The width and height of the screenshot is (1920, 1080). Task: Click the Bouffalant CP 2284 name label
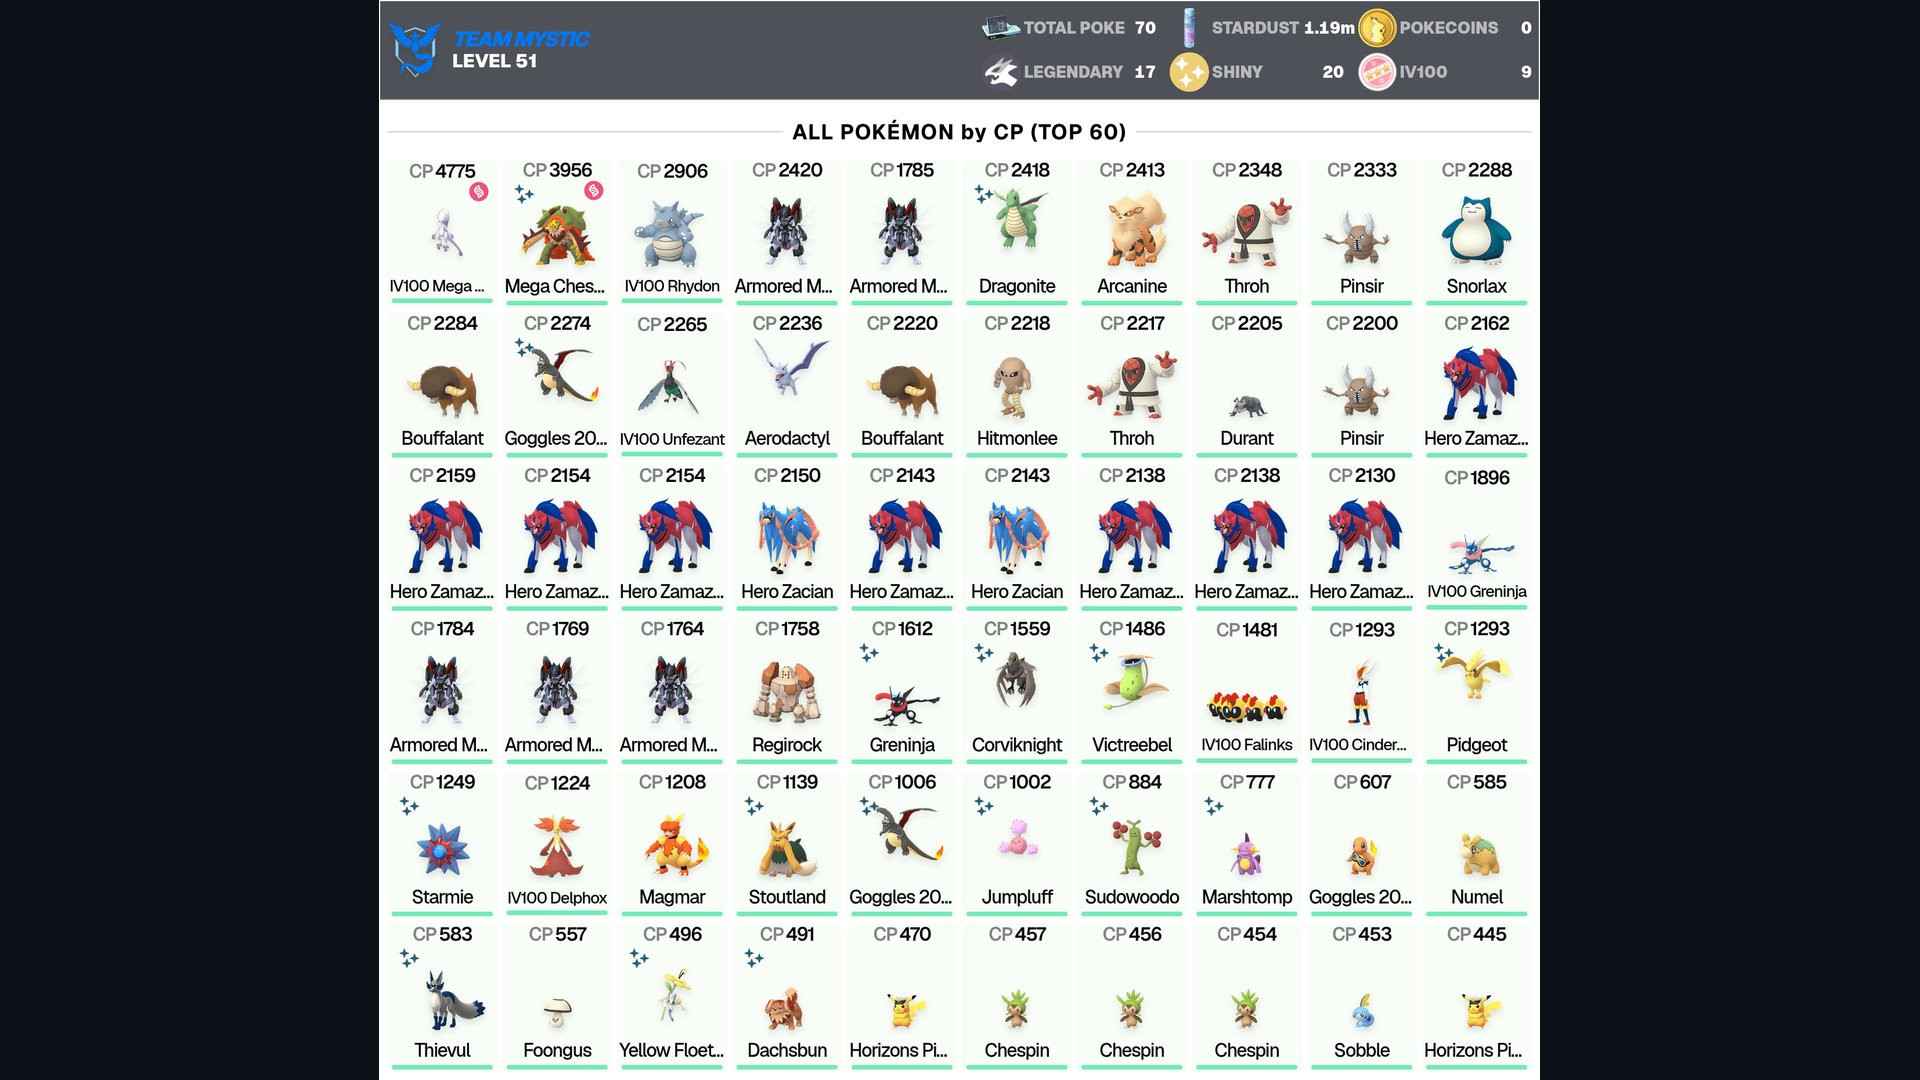442,438
